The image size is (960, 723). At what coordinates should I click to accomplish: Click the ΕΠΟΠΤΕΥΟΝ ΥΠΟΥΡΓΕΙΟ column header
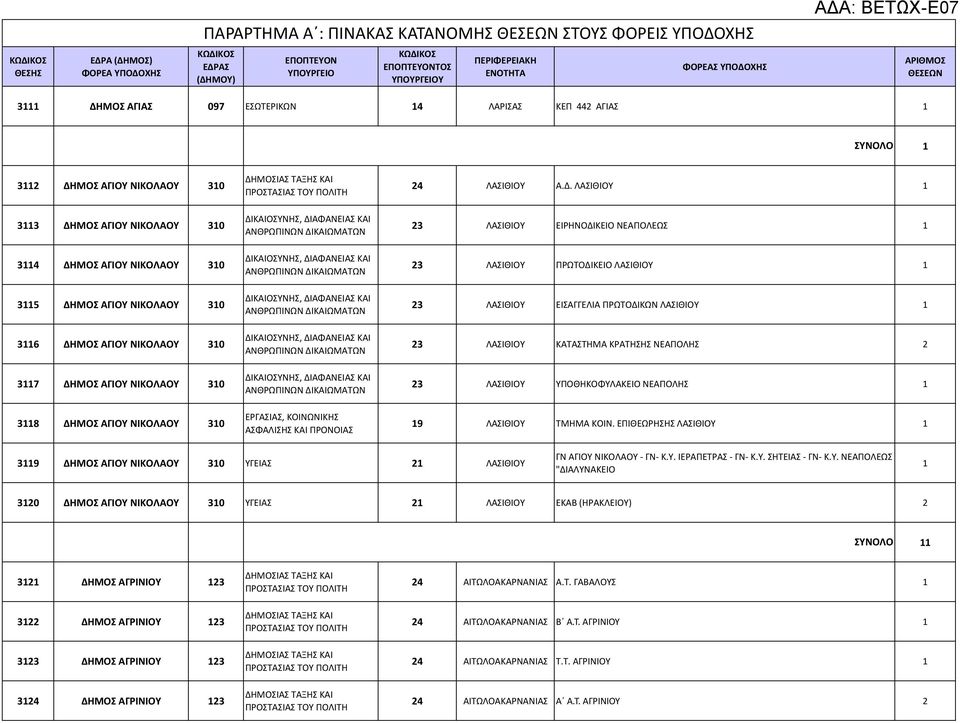click(310, 67)
